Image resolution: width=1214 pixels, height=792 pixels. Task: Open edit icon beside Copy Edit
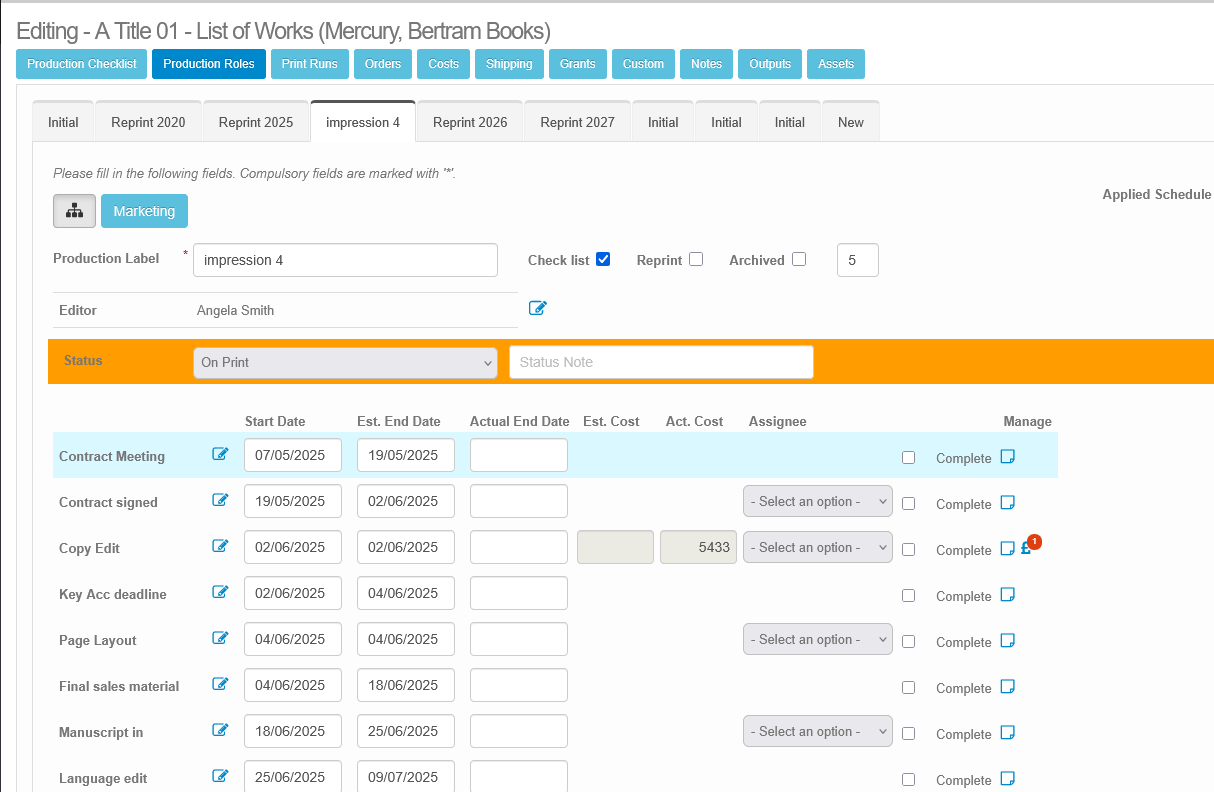tap(220, 546)
